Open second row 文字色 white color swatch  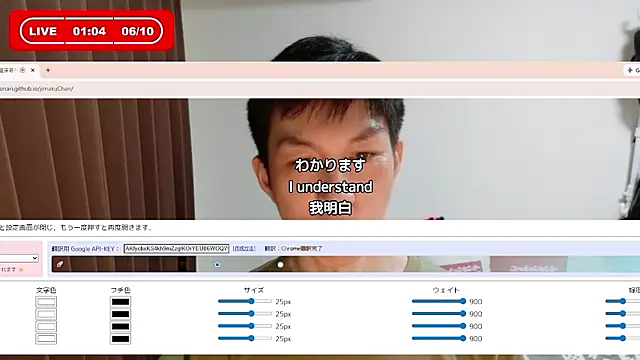click(46, 314)
